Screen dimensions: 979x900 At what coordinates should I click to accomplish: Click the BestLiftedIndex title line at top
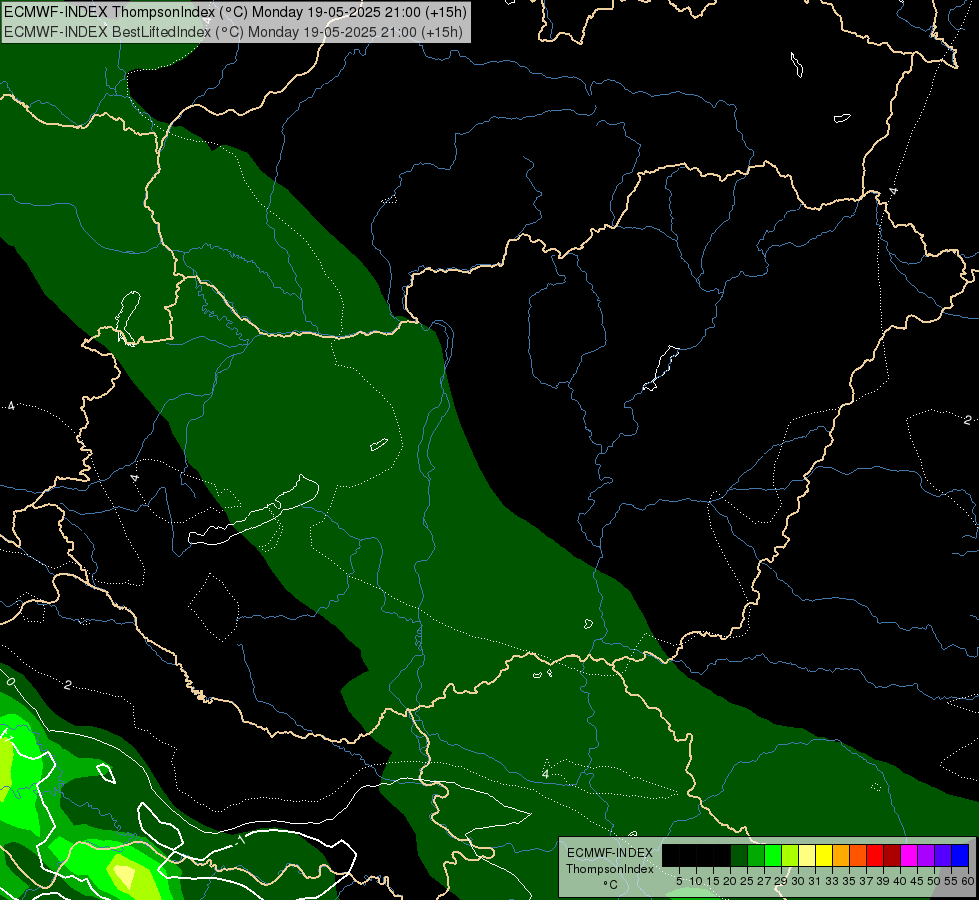[x=234, y=32]
